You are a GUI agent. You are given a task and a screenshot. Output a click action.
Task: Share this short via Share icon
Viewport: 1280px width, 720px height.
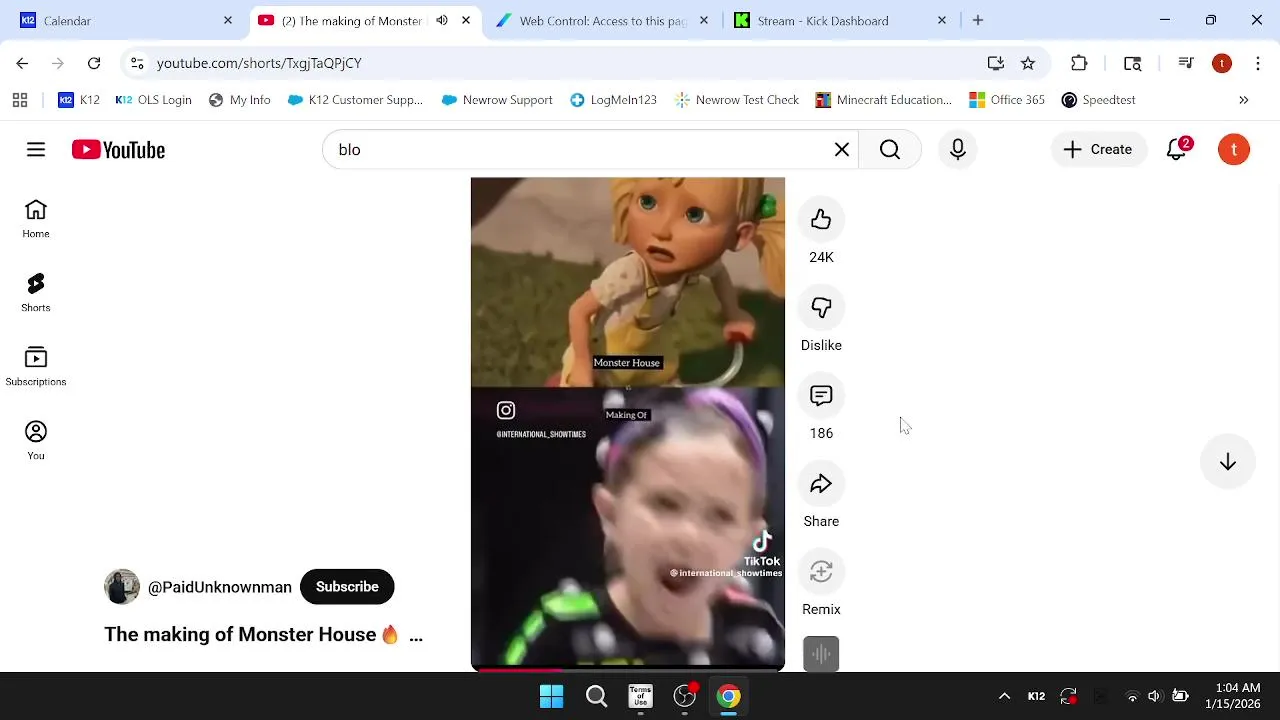821,484
